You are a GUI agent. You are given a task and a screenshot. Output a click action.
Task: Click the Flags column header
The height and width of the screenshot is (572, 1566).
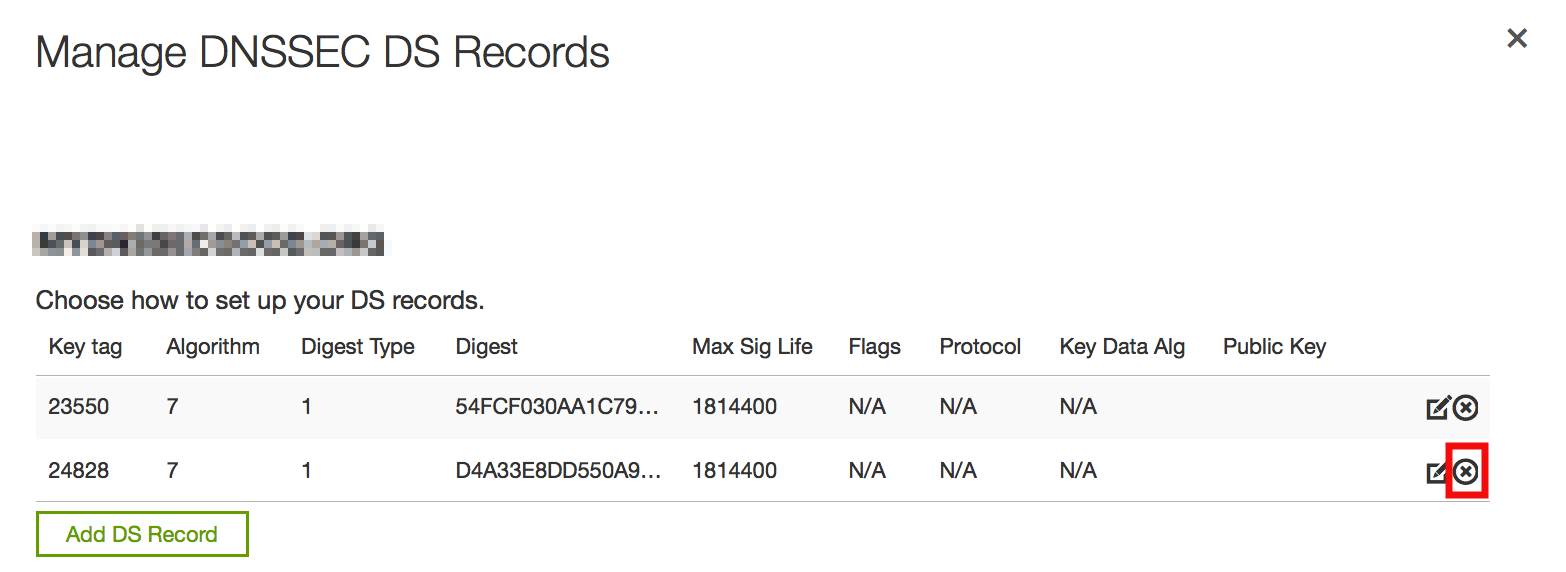[875, 347]
